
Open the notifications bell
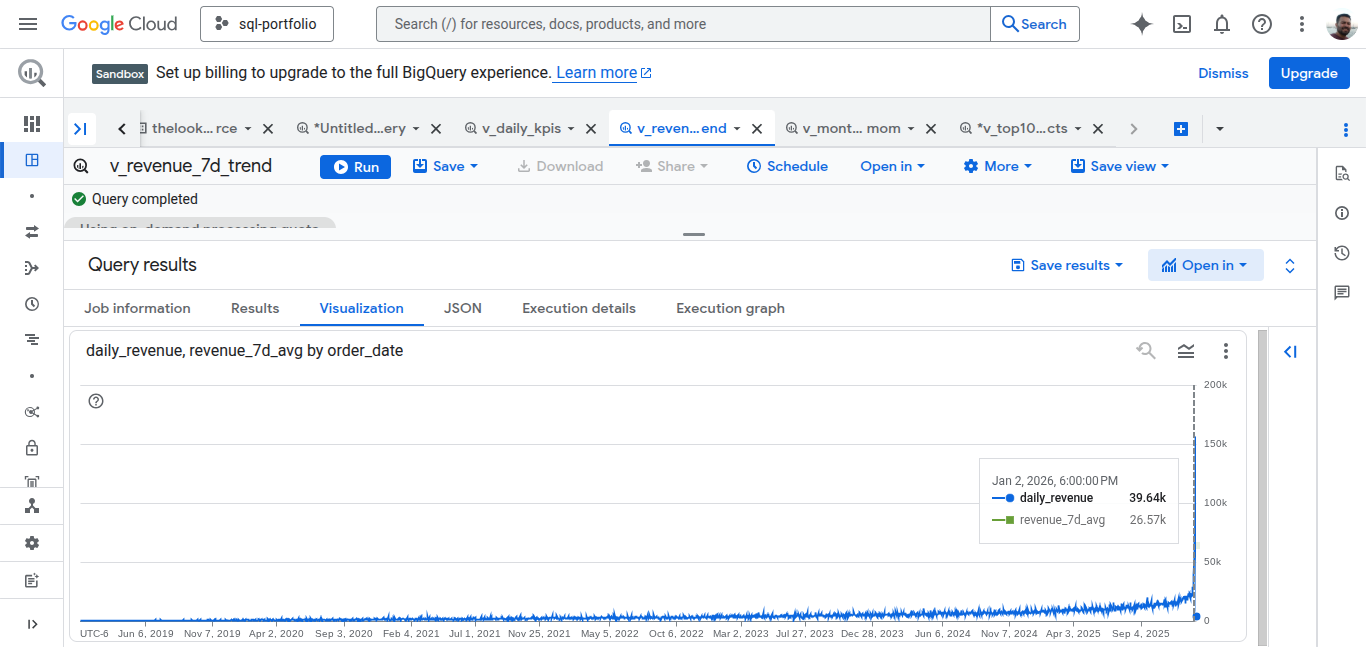1221,24
